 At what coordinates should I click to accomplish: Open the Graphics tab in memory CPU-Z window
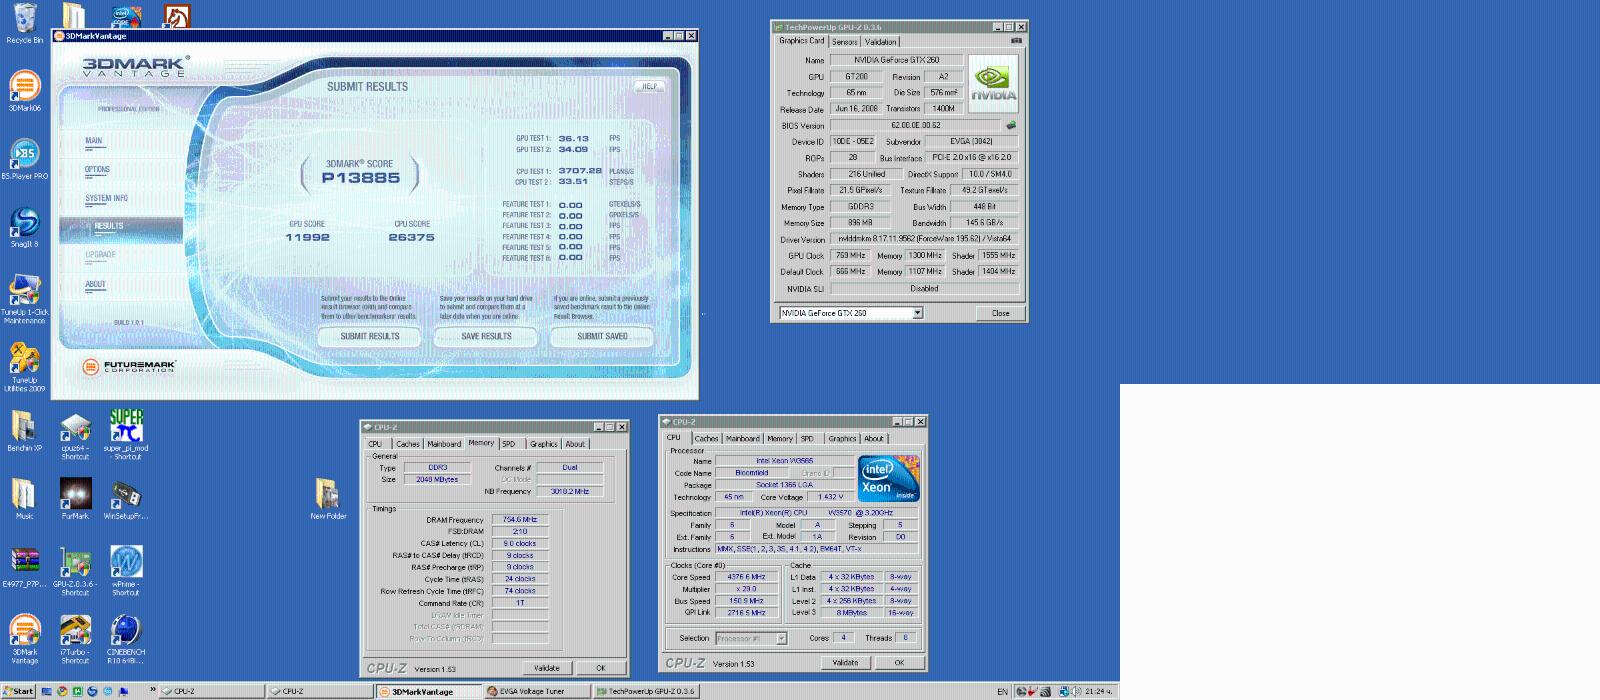coord(544,444)
